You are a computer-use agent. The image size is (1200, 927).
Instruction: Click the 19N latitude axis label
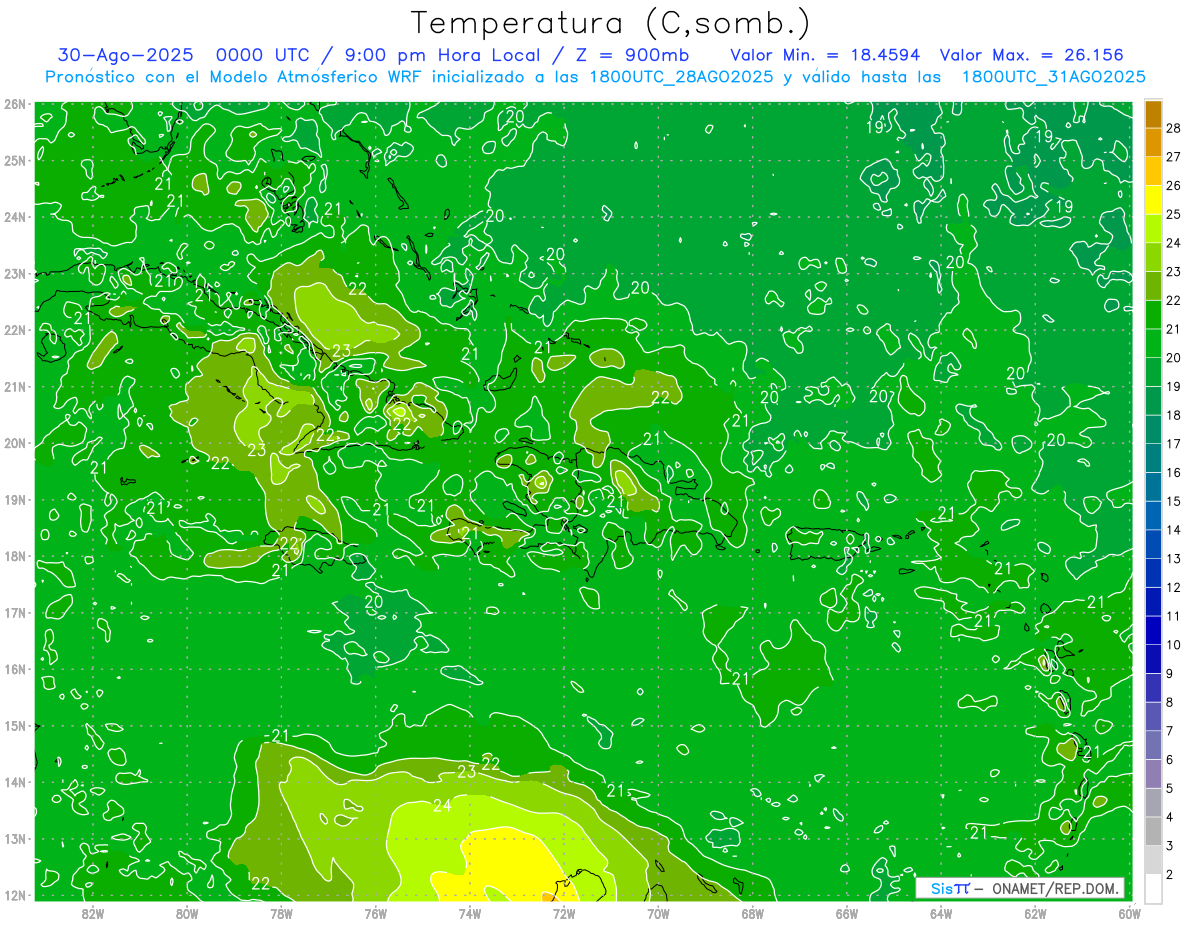tap(14, 500)
